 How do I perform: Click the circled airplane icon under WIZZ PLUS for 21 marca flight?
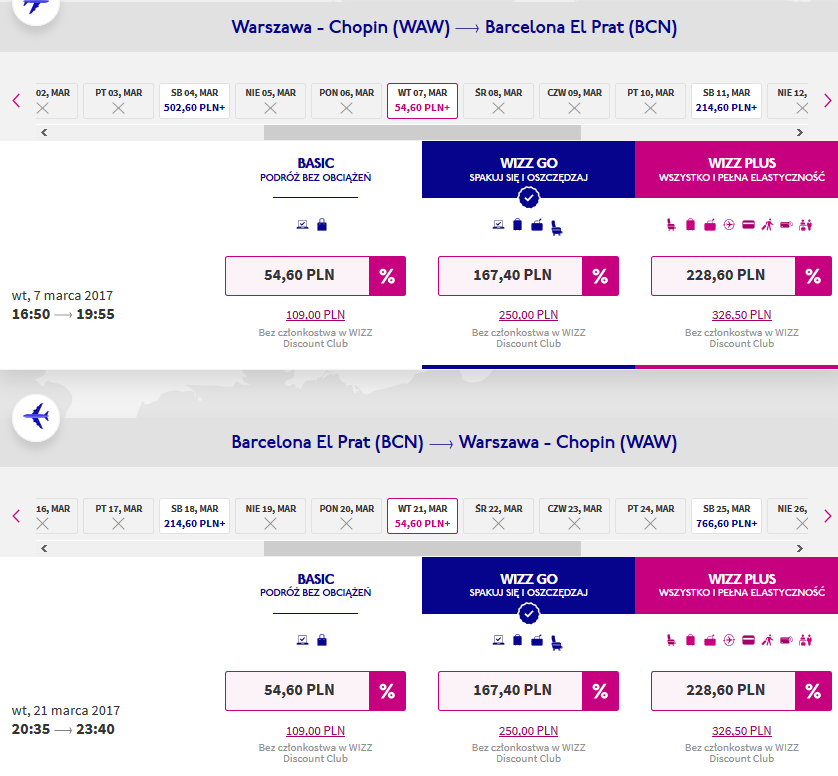pos(729,640)
